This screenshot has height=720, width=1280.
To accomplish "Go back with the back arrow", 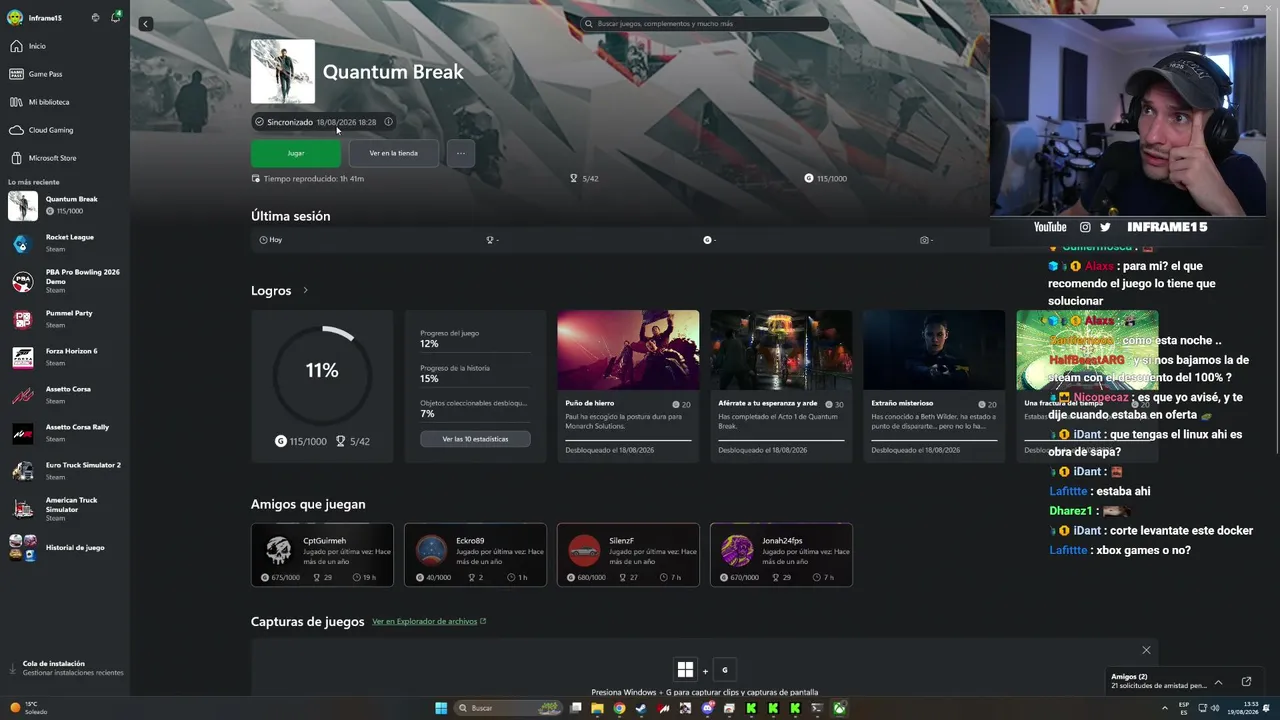I will pyautogui.click(x=146, y=24).
